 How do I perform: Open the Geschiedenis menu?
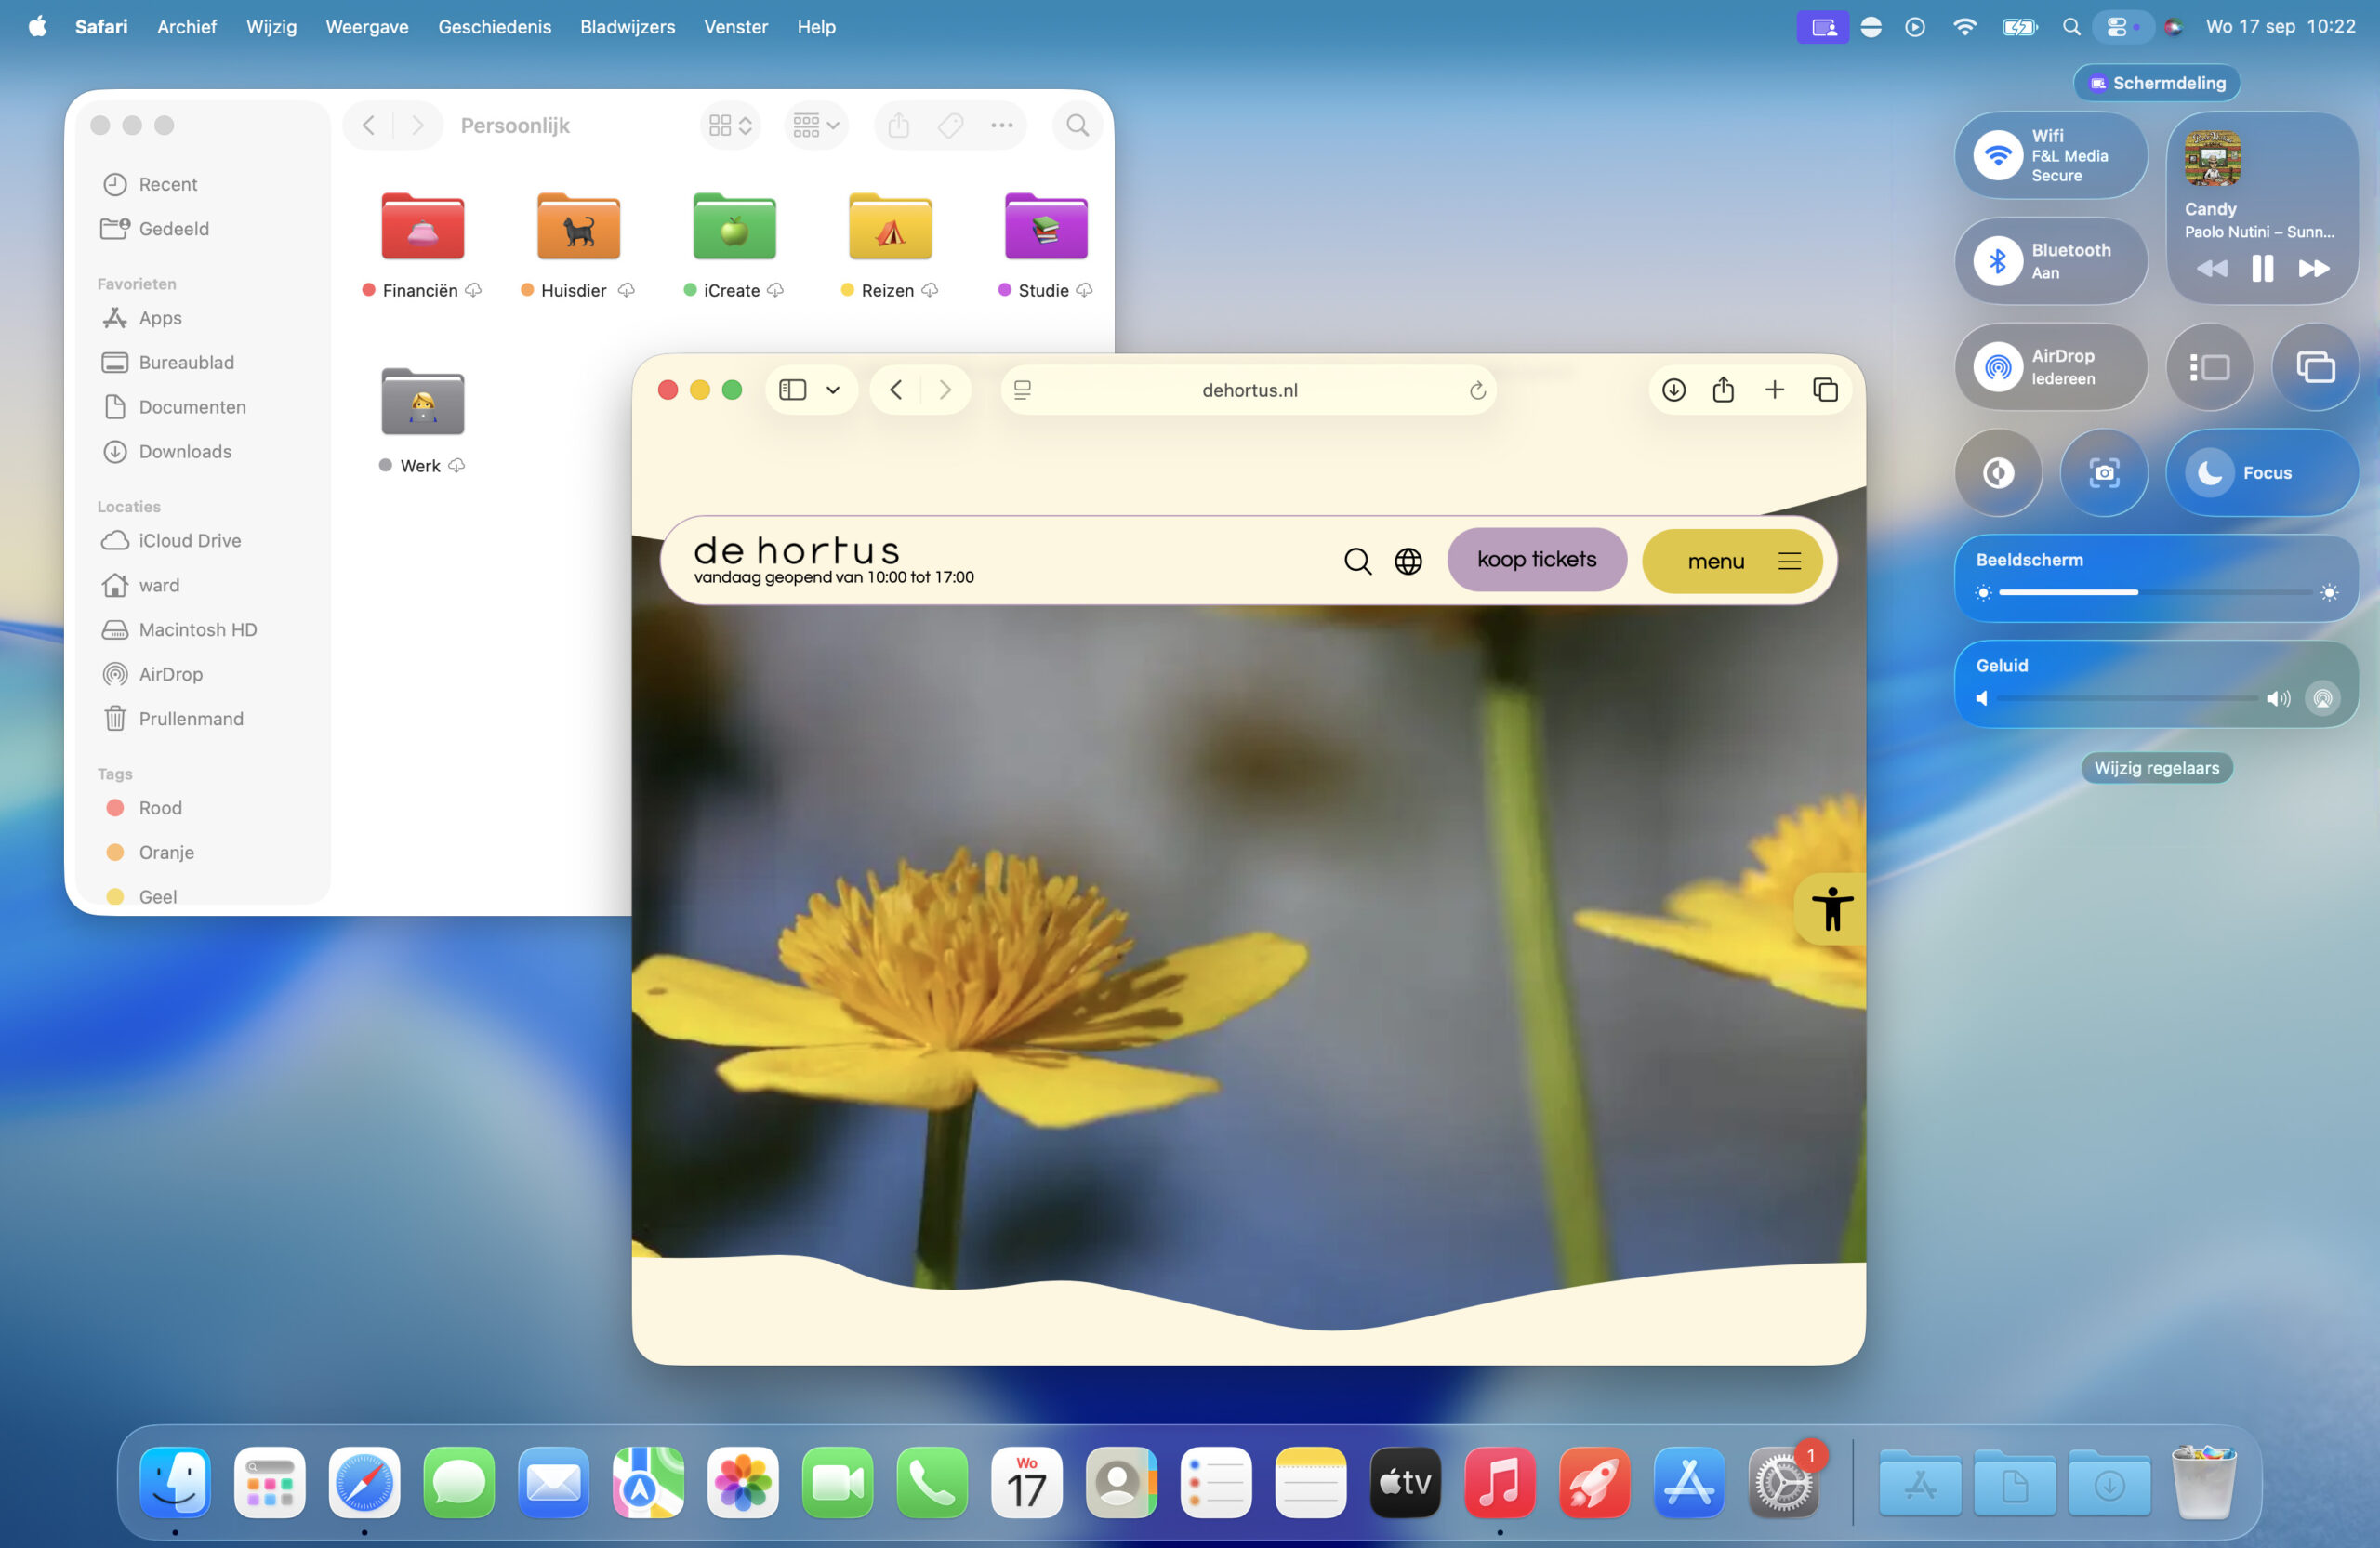tap(494, 27)
